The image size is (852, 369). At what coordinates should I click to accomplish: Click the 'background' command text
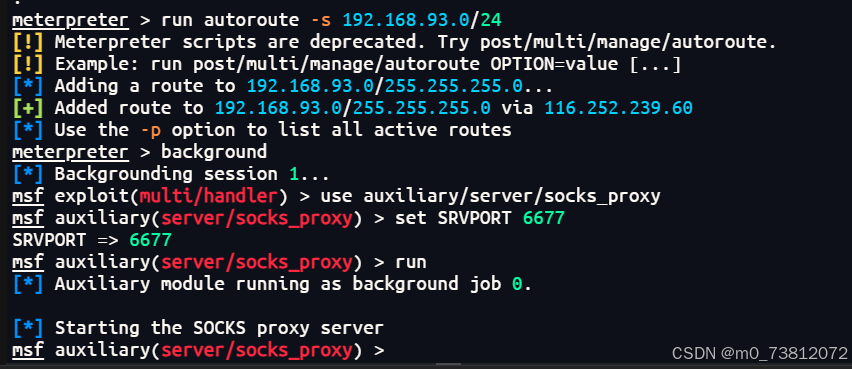214,152
